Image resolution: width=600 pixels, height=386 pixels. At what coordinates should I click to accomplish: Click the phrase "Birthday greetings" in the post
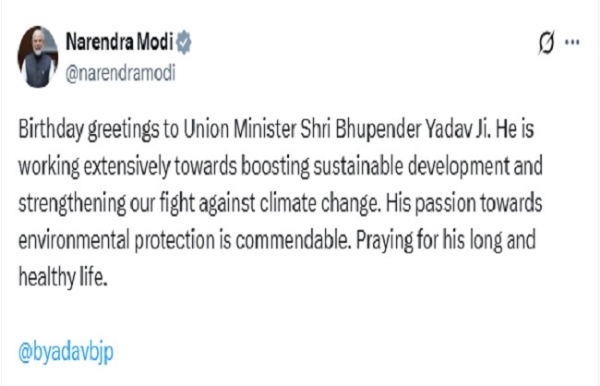click(x=88, y=130)
